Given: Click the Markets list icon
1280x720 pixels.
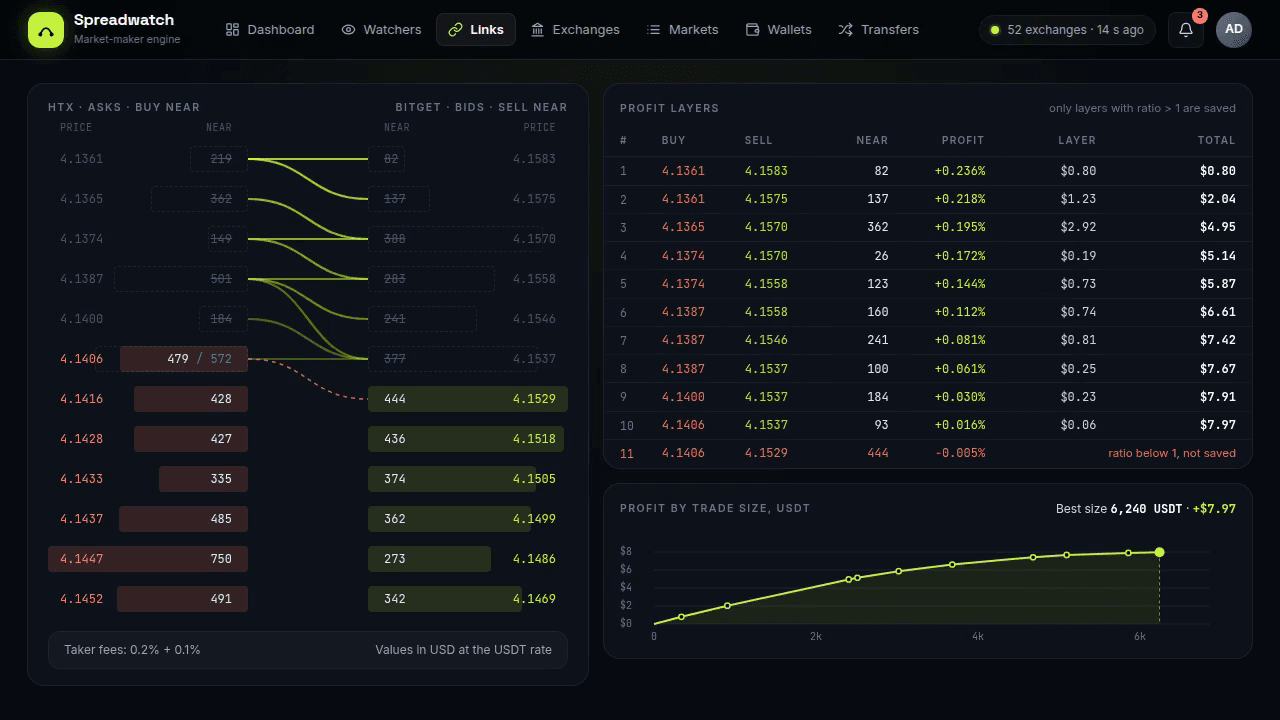Looking at the screenshot, I should pos(654,30).
